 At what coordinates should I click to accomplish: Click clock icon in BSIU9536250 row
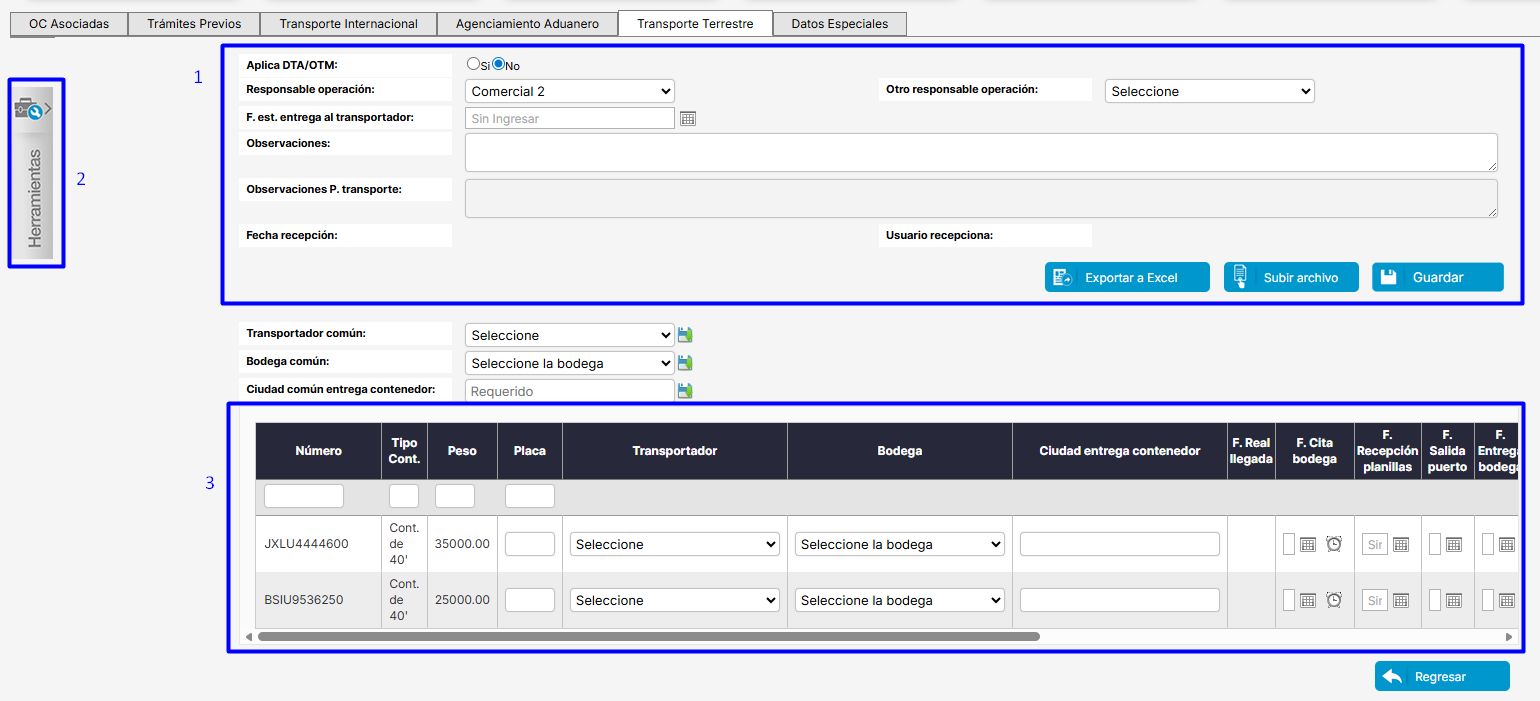coord(1334,600)
